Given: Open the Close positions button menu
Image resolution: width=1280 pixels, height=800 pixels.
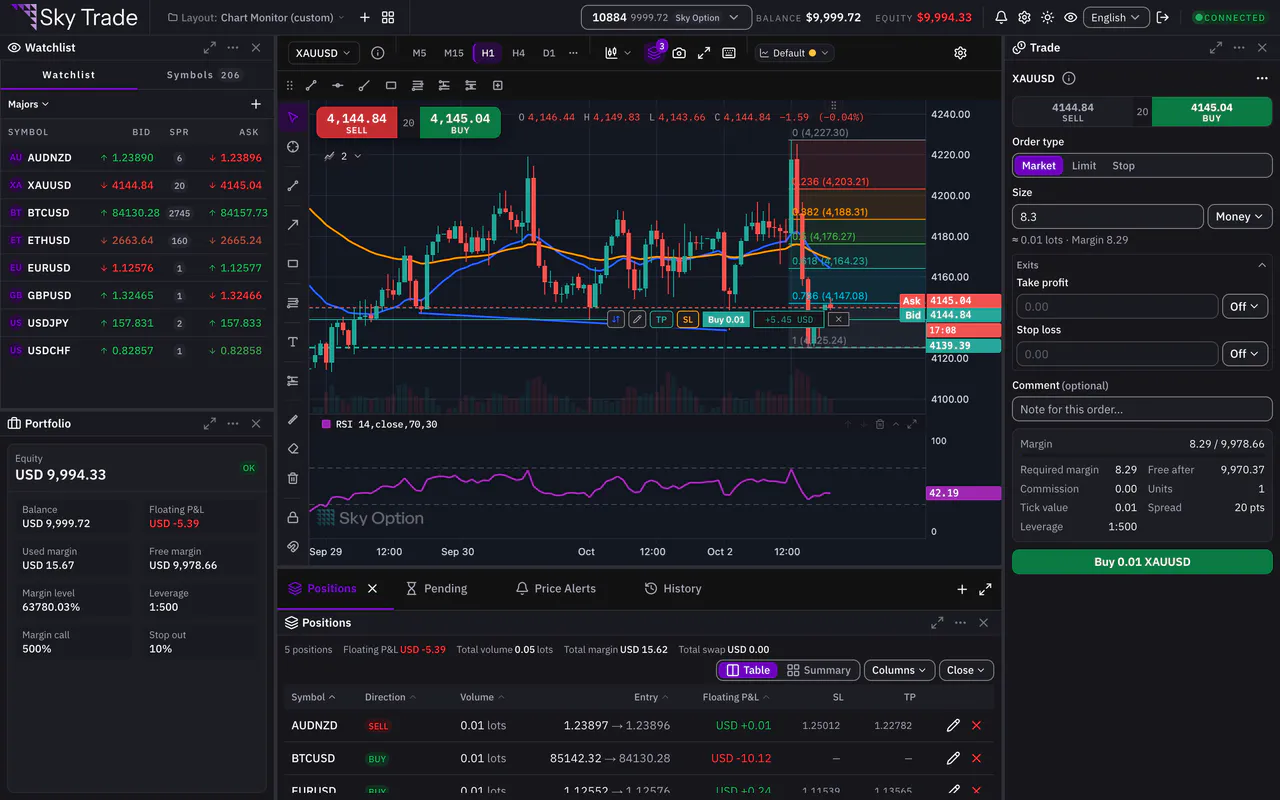Looking at the screenshot, I should pyautogui.click(x=967, y=670).
